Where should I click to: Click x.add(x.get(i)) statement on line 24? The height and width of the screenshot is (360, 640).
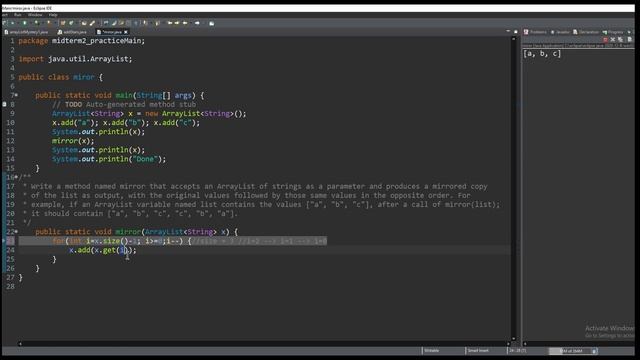pyautogui.click(x=103, y=250)
